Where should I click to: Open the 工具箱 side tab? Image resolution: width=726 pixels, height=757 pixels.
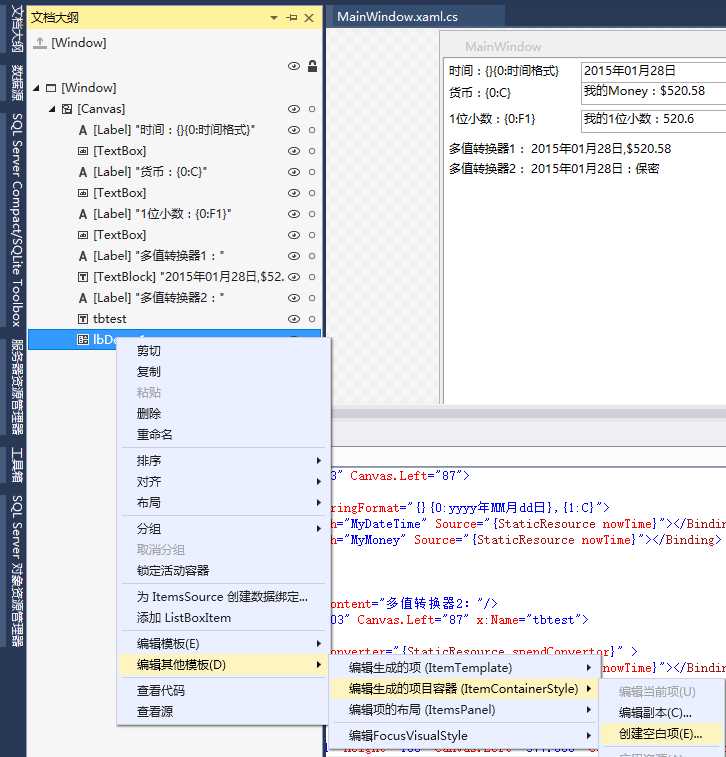[16, 465]
